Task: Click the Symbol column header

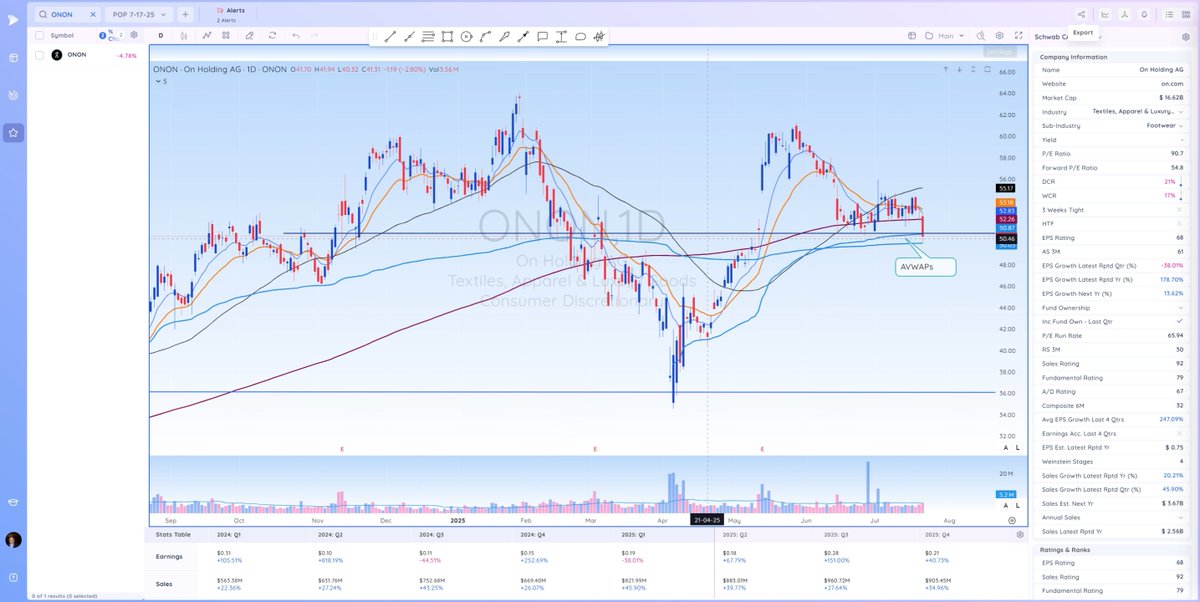Action: pos(62,36)
